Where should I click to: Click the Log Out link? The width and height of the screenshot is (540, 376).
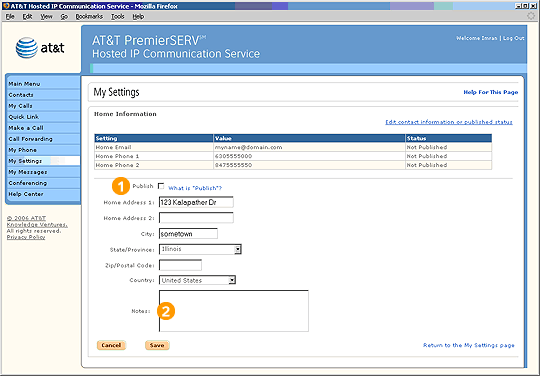tap(513, 38)
